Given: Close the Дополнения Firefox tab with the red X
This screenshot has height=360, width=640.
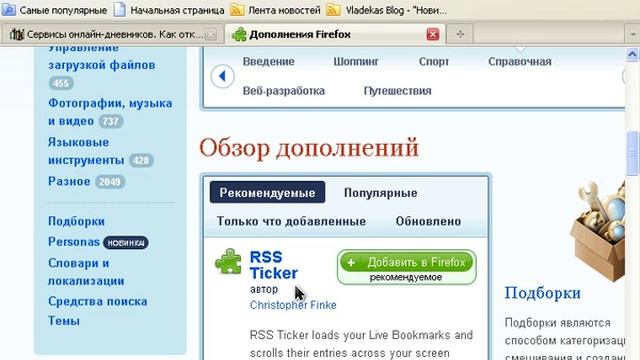Looking at the screenshot, I should point(433,34).
